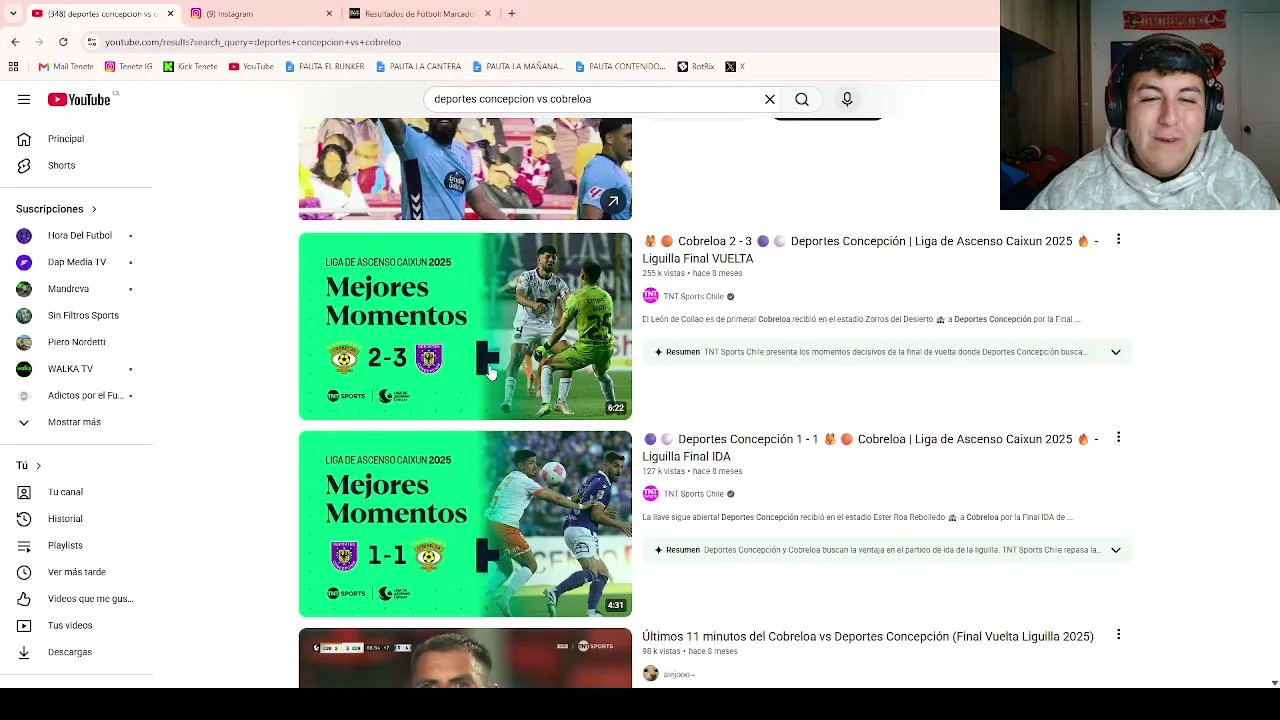Reload the page with the refresh icon
The width and height of the screenshot is (1280, 720).
tap(63, 42)
